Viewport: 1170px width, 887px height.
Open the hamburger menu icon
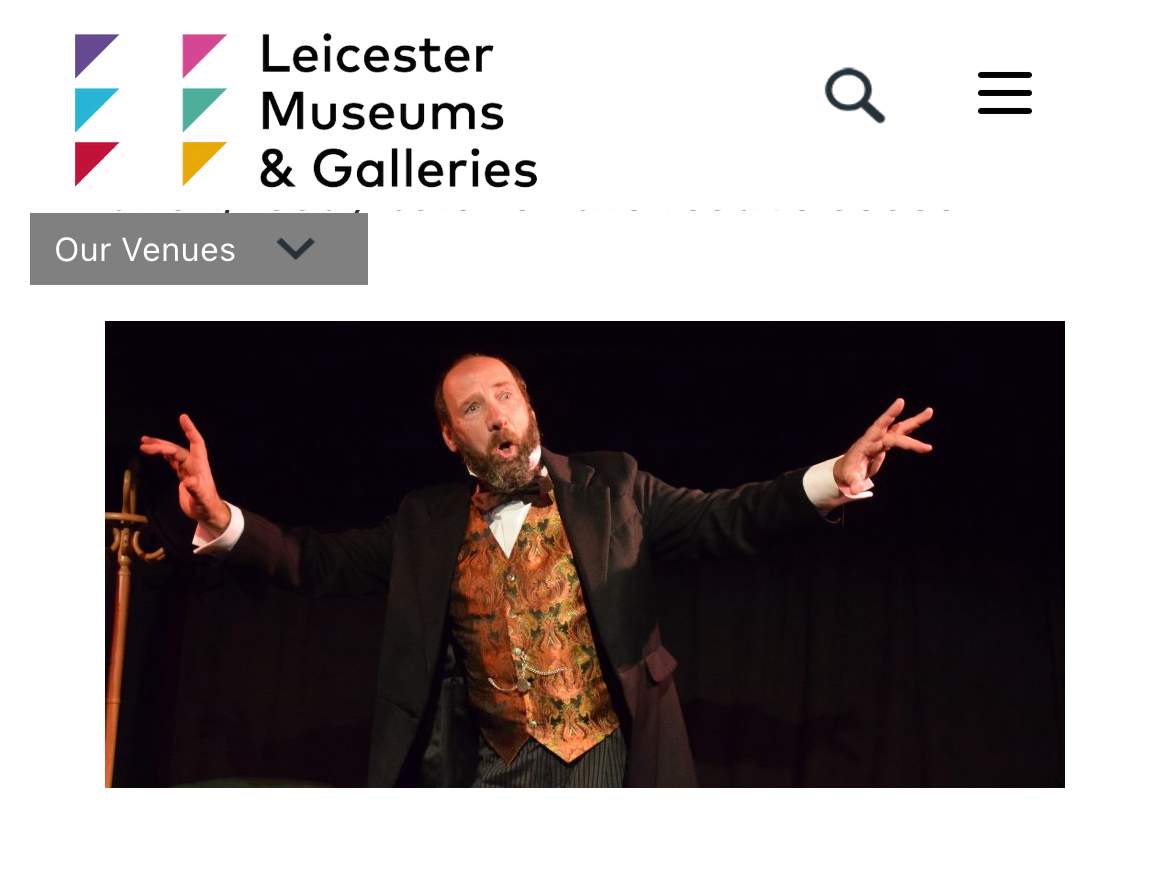point(1004,93)
